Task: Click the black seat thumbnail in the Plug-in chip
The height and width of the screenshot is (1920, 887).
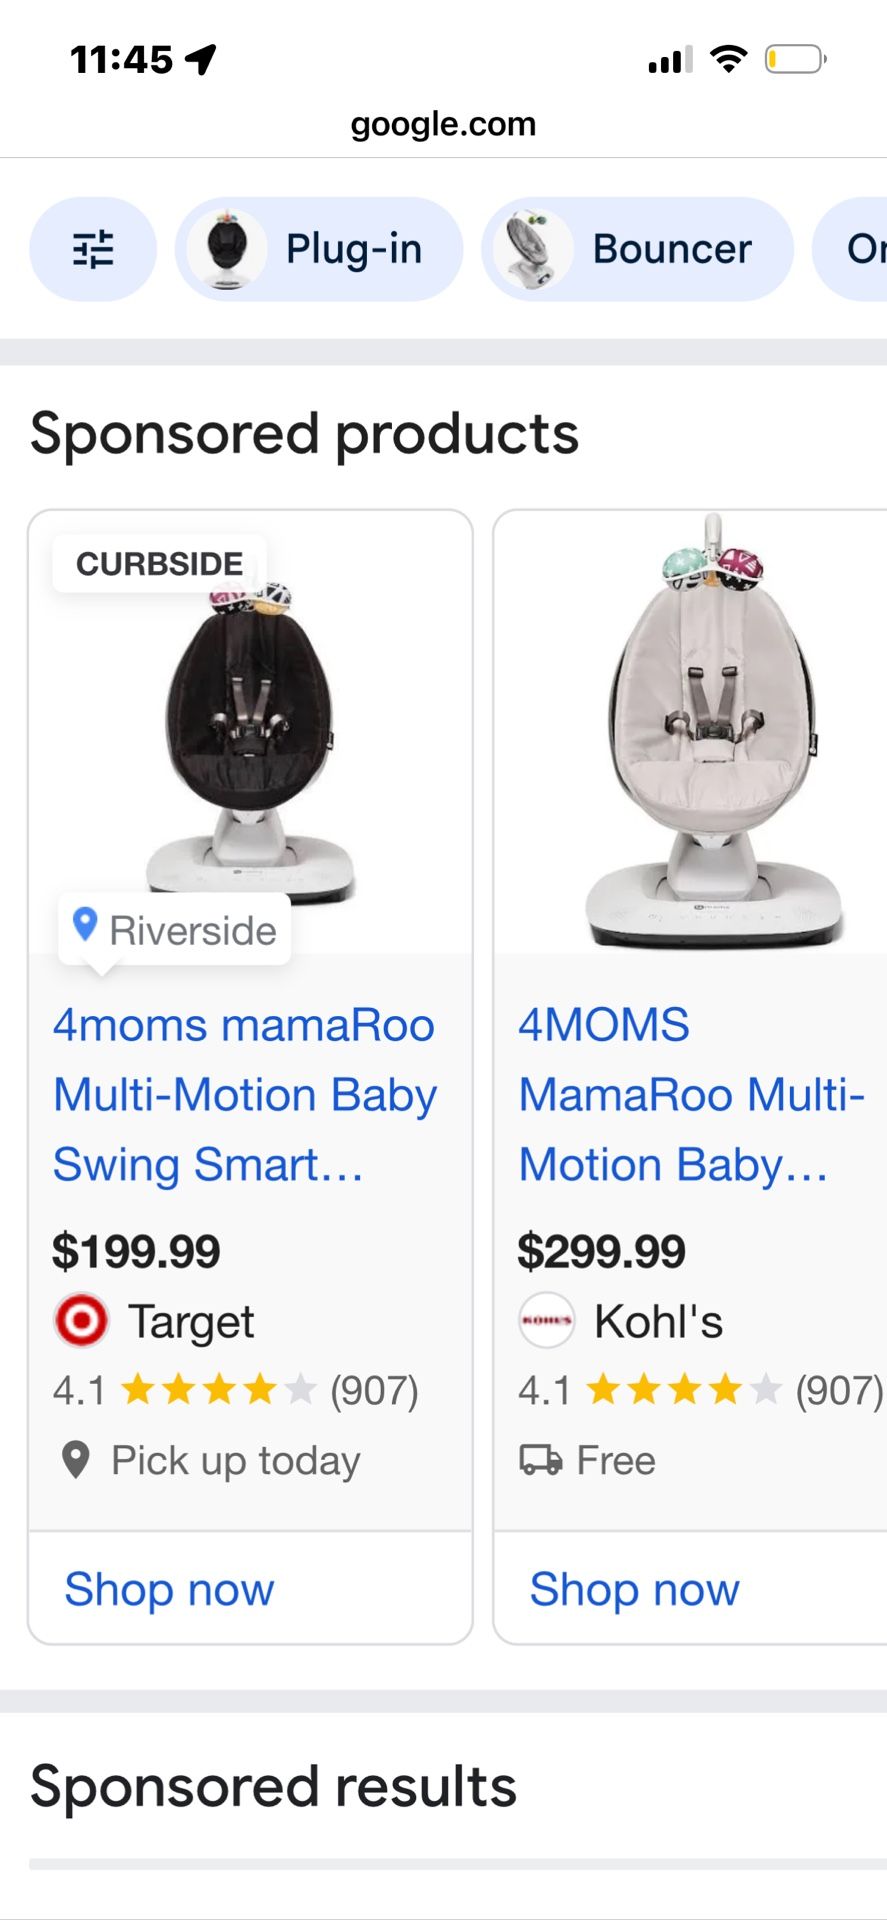Action: 226,249
